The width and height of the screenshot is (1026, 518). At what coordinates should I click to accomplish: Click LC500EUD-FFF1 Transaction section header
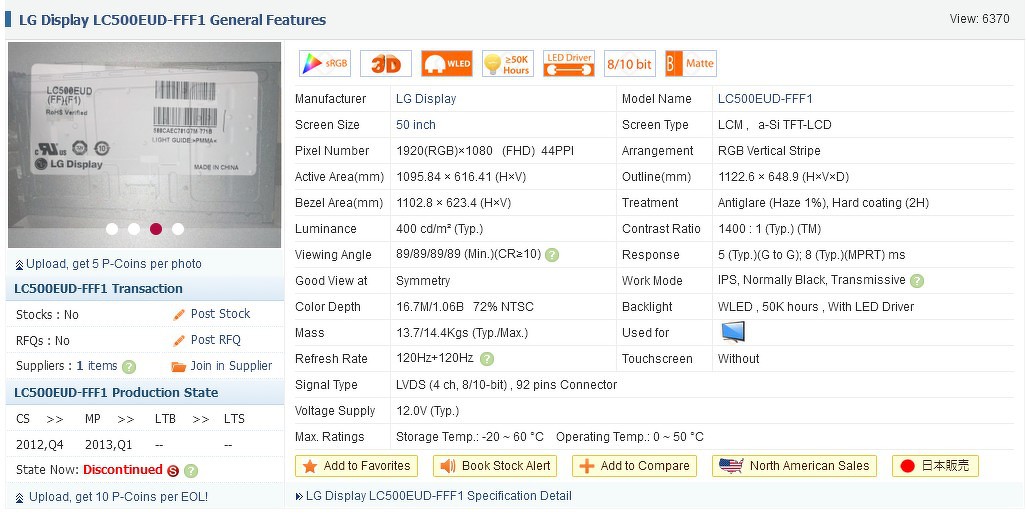(98, 288)
